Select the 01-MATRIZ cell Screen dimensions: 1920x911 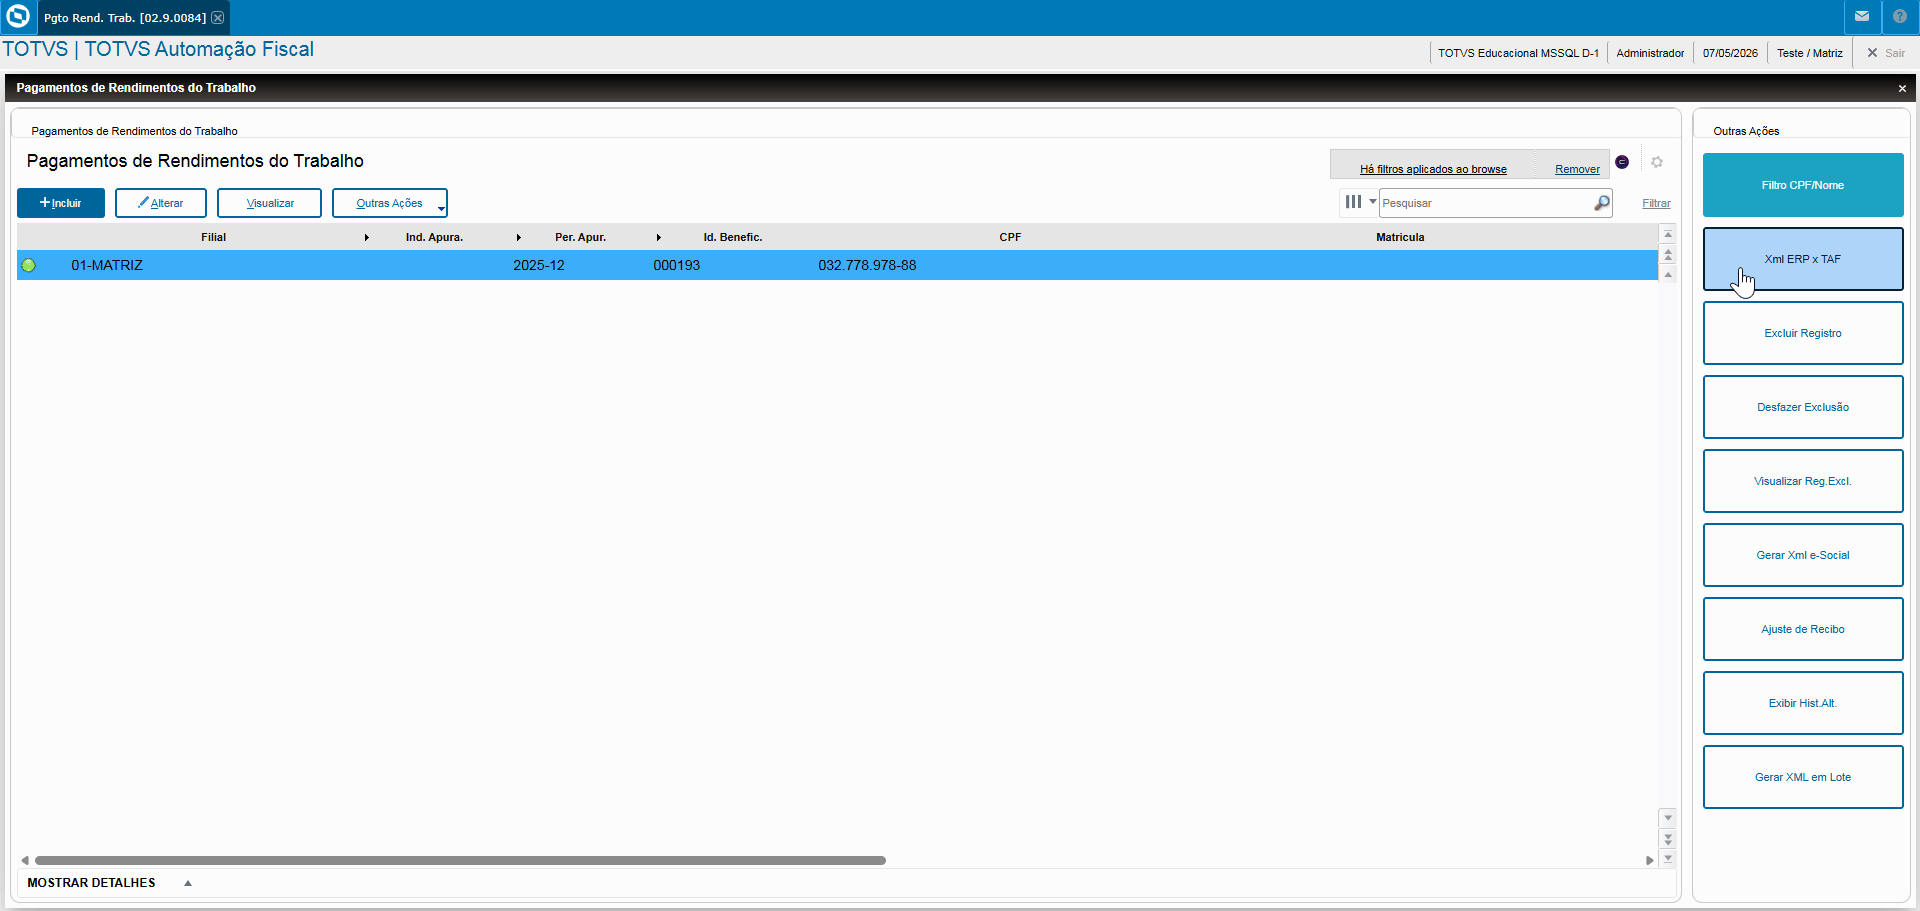(107, 265)
